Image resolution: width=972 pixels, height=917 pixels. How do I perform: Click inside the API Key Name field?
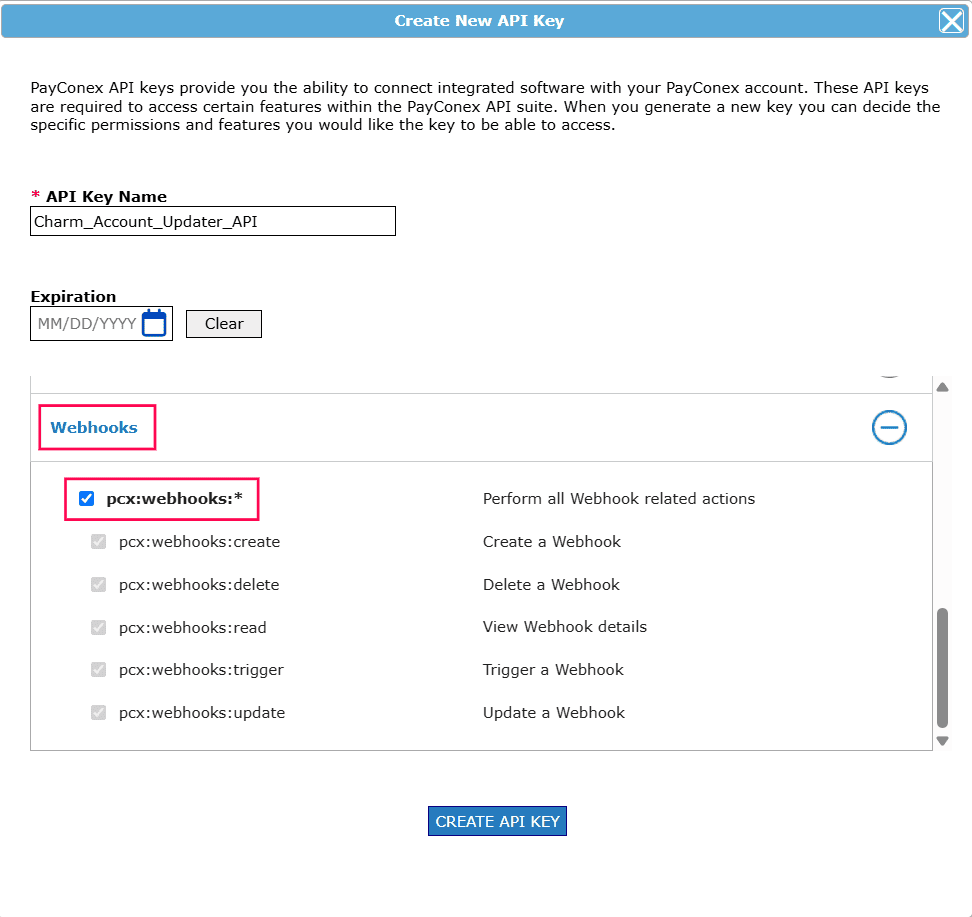213,220
